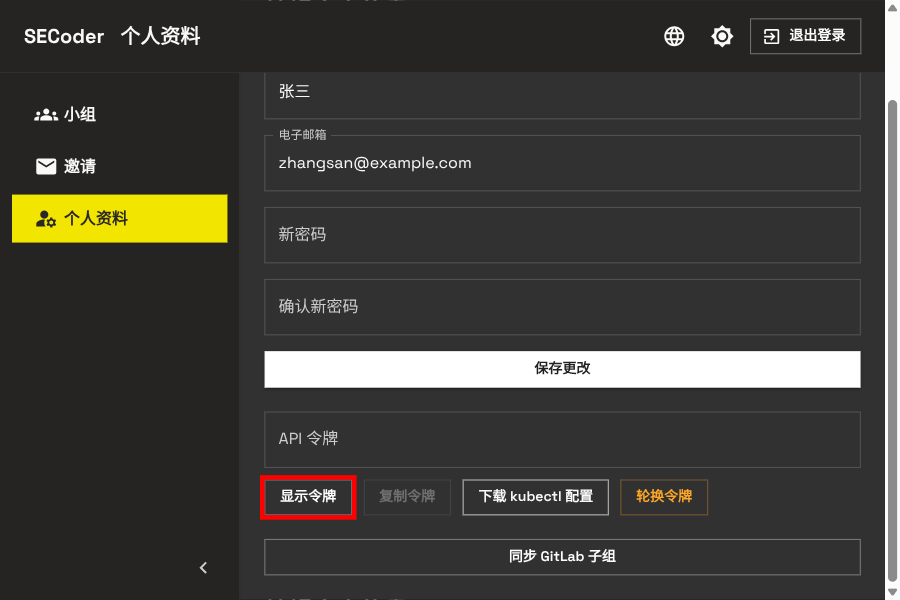This screenshot has height=600, width=900.
Task: Click the SECoder logo text
Action: (x=64, y=36)
